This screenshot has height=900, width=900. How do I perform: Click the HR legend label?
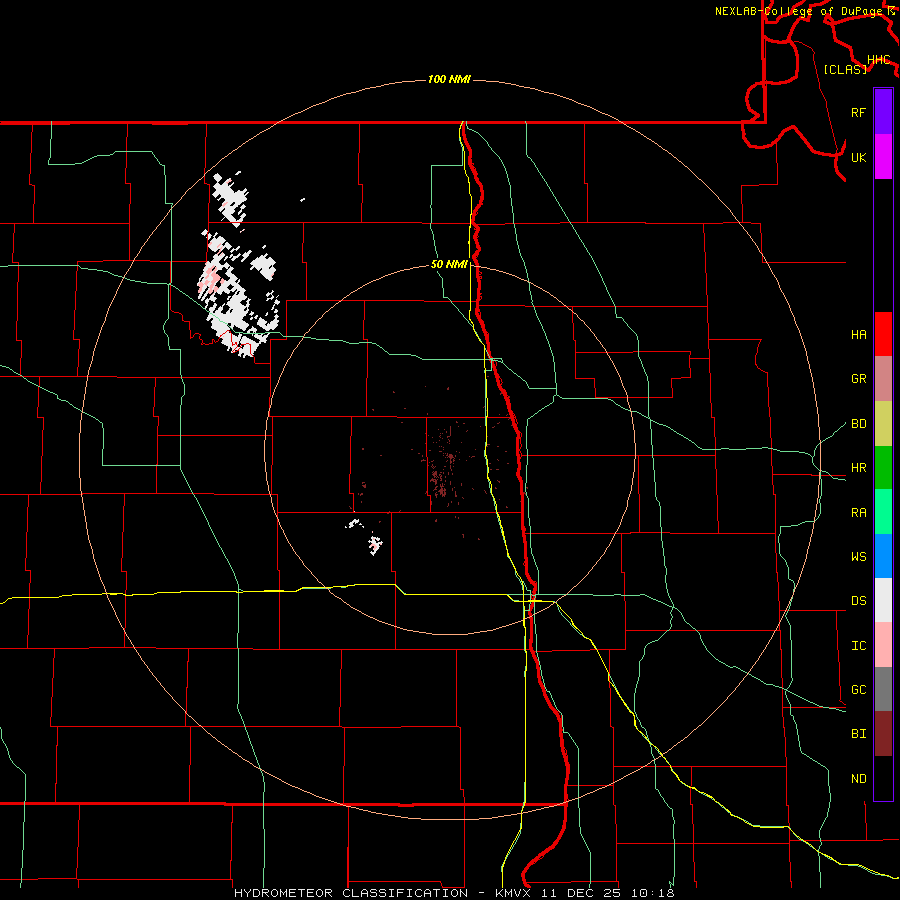858,468
